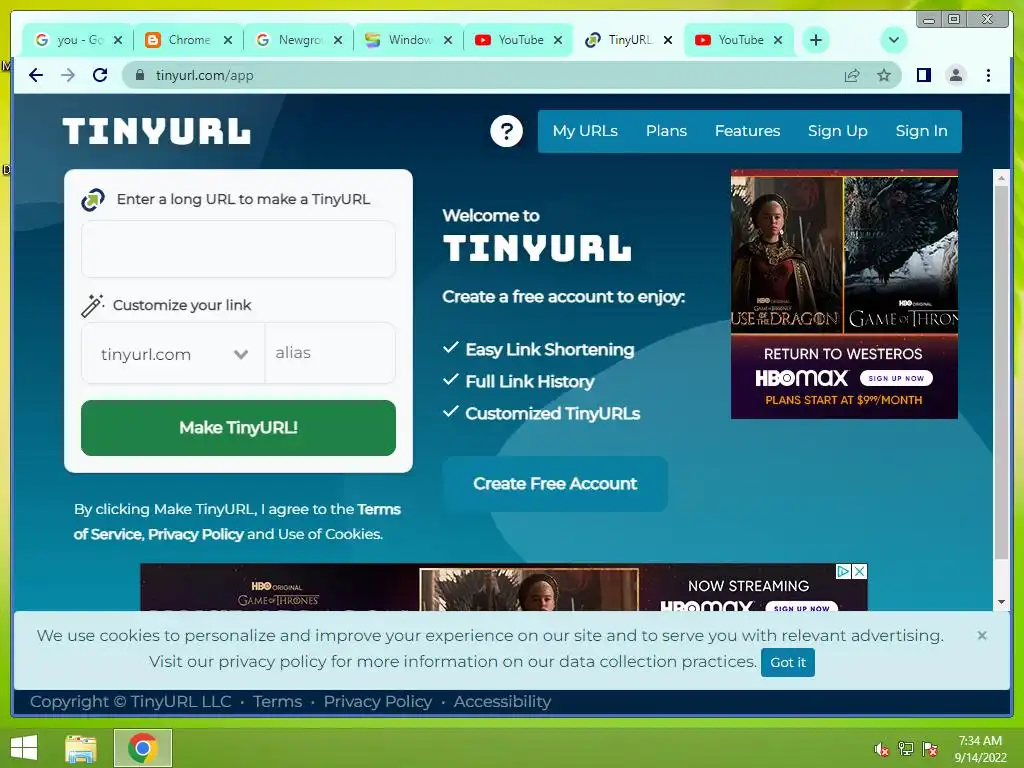Click the lock icon in the address bar

139,75
